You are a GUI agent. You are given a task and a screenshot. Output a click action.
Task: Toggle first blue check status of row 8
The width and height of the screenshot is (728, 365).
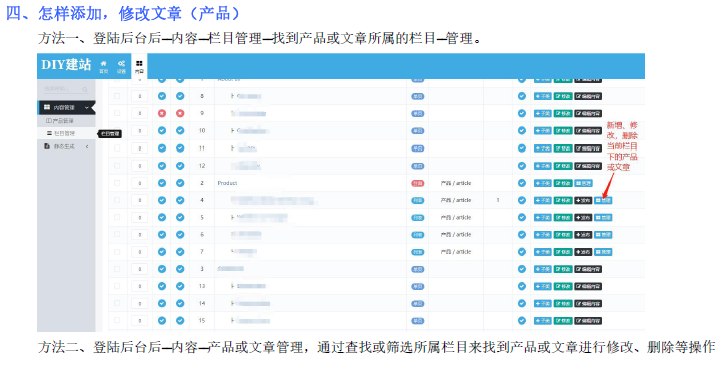162,96
